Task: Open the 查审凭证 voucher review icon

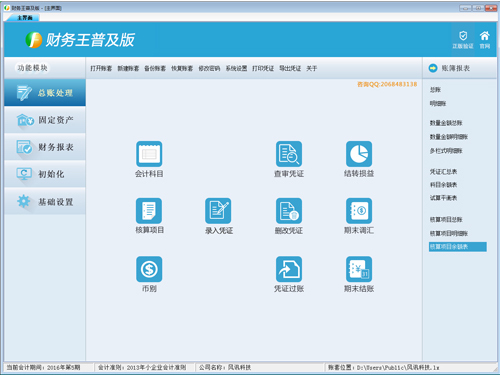Action: click(289, 154)
